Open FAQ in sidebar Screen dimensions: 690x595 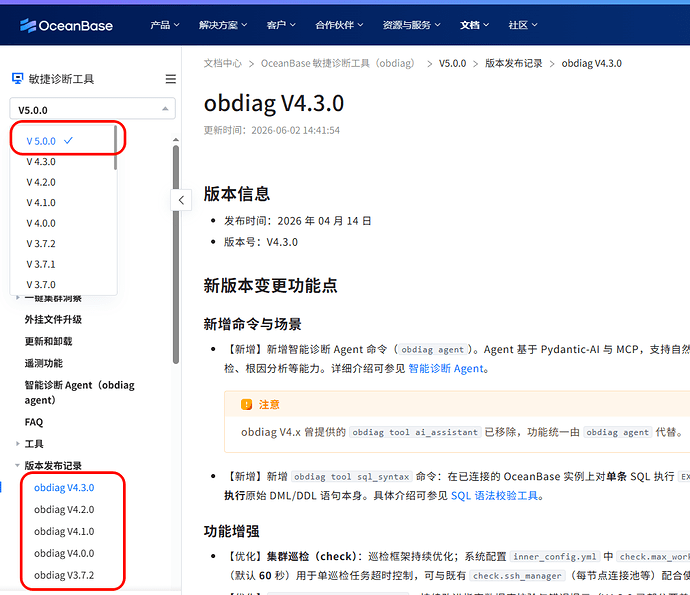point(34,422)
